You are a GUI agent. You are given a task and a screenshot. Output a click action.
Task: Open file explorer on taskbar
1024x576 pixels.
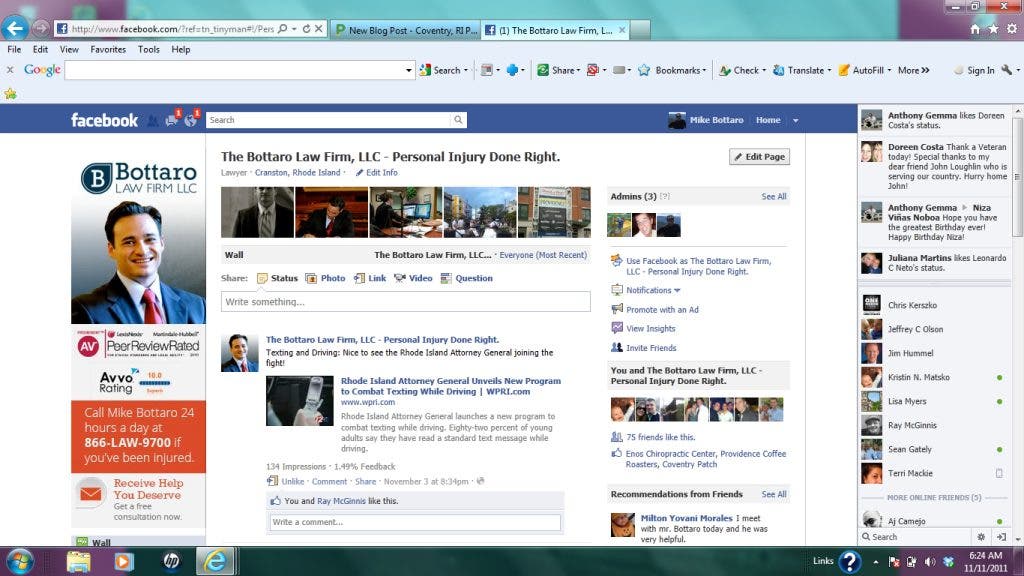click(x=78, y=561)
